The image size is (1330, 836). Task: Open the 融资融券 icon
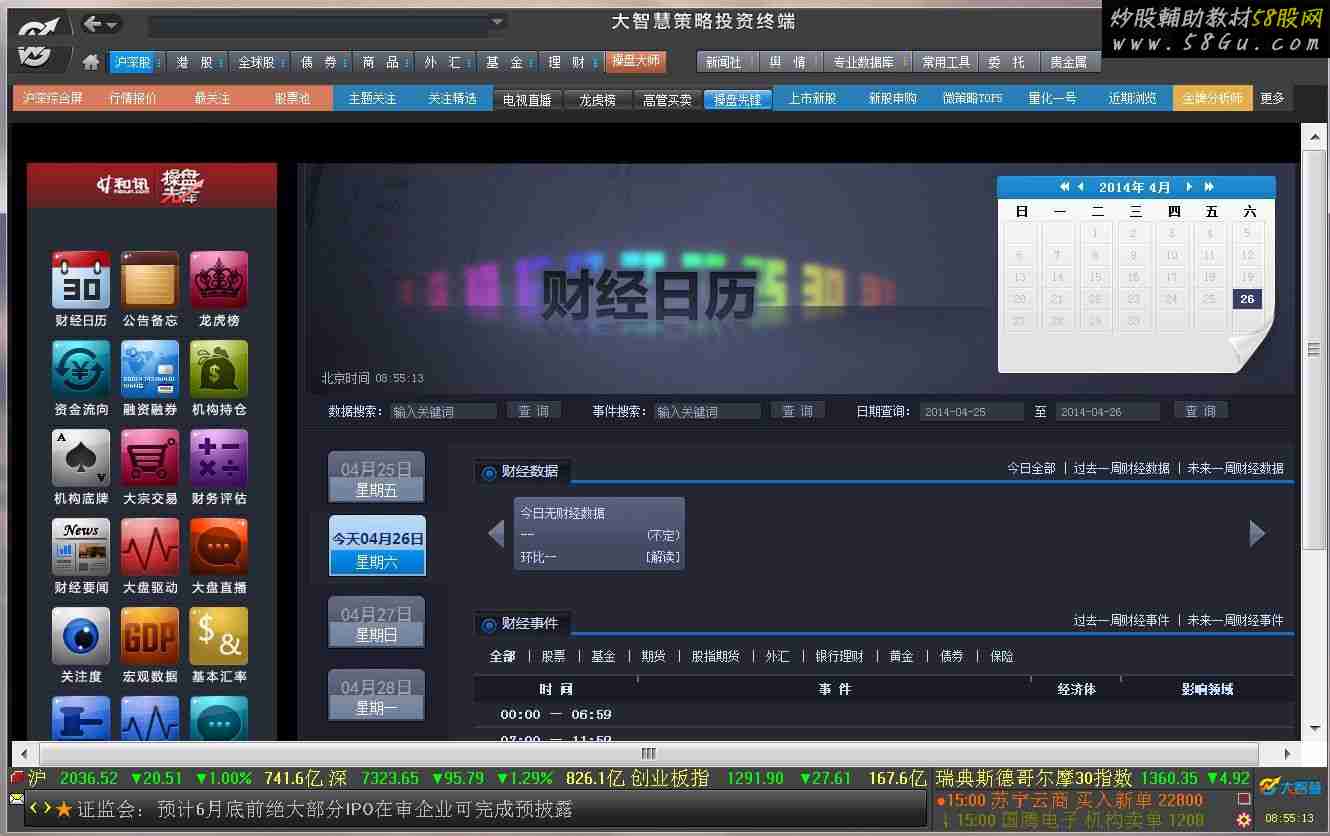[150, 369]
